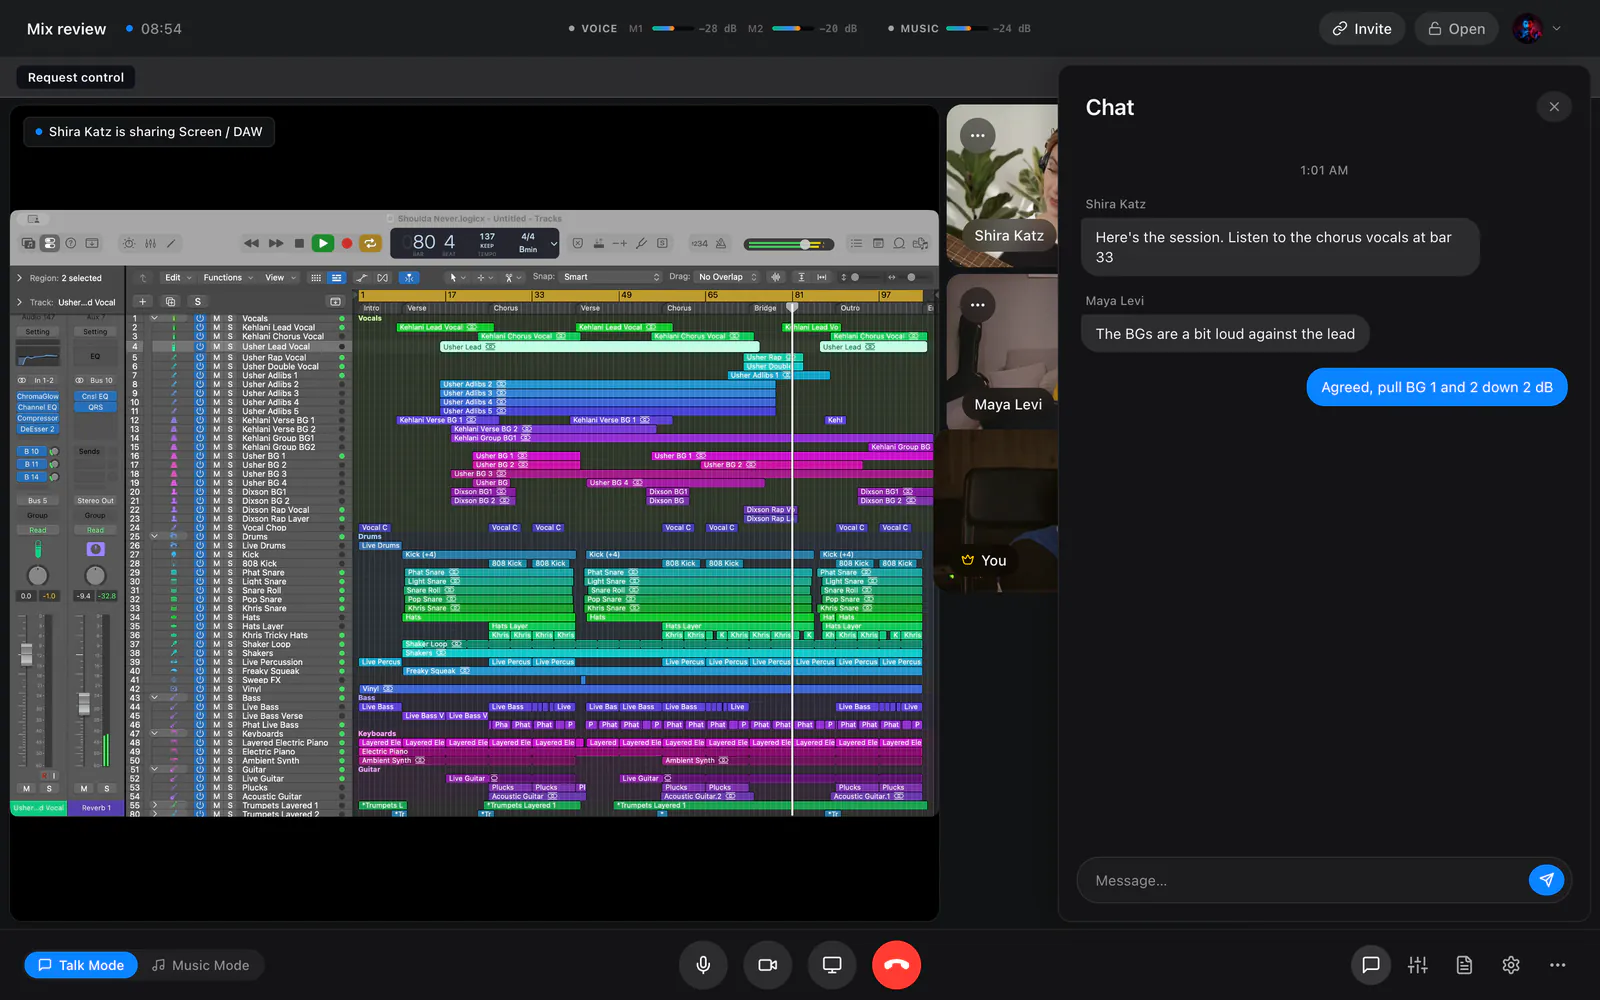
Task: Open options menu on Maya Levi's video tile
Action: click(x=977, y=305)
